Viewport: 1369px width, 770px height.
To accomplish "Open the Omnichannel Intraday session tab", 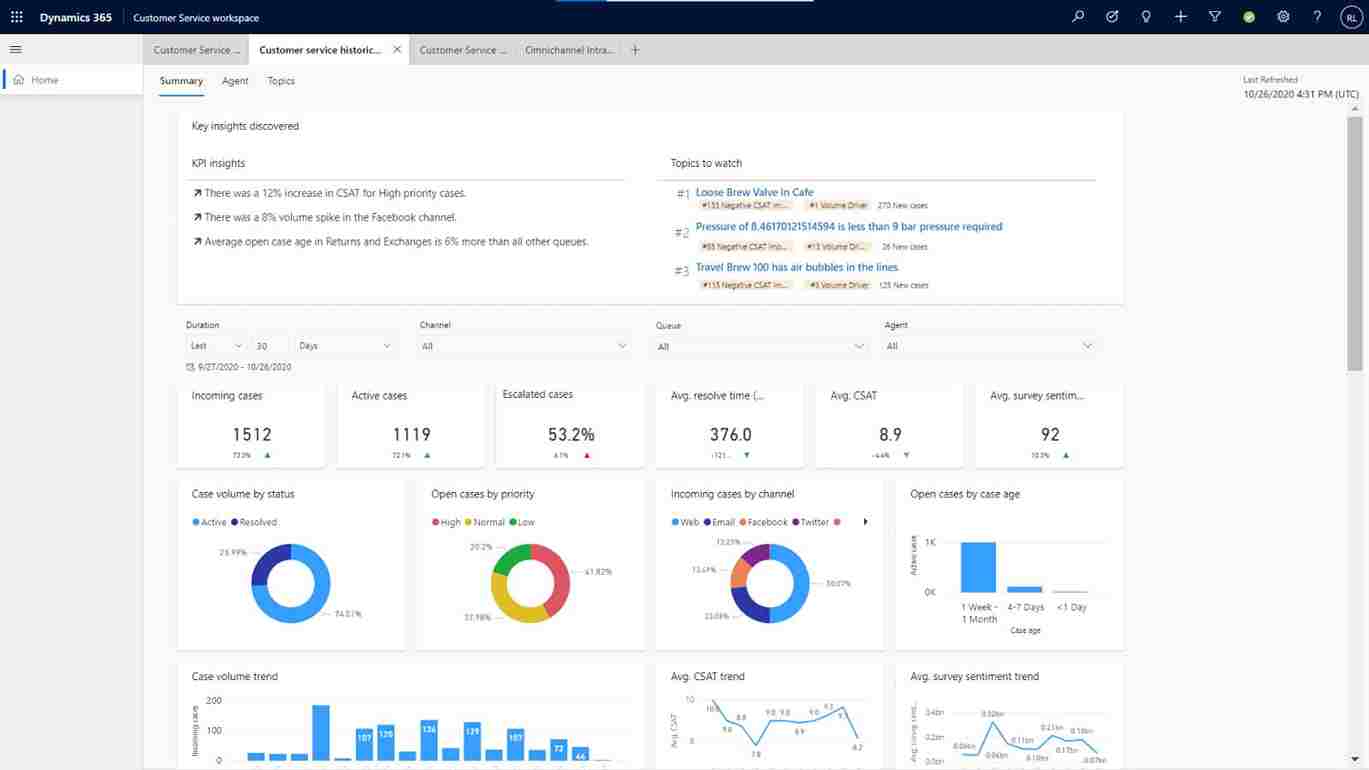I will point(569,50).
